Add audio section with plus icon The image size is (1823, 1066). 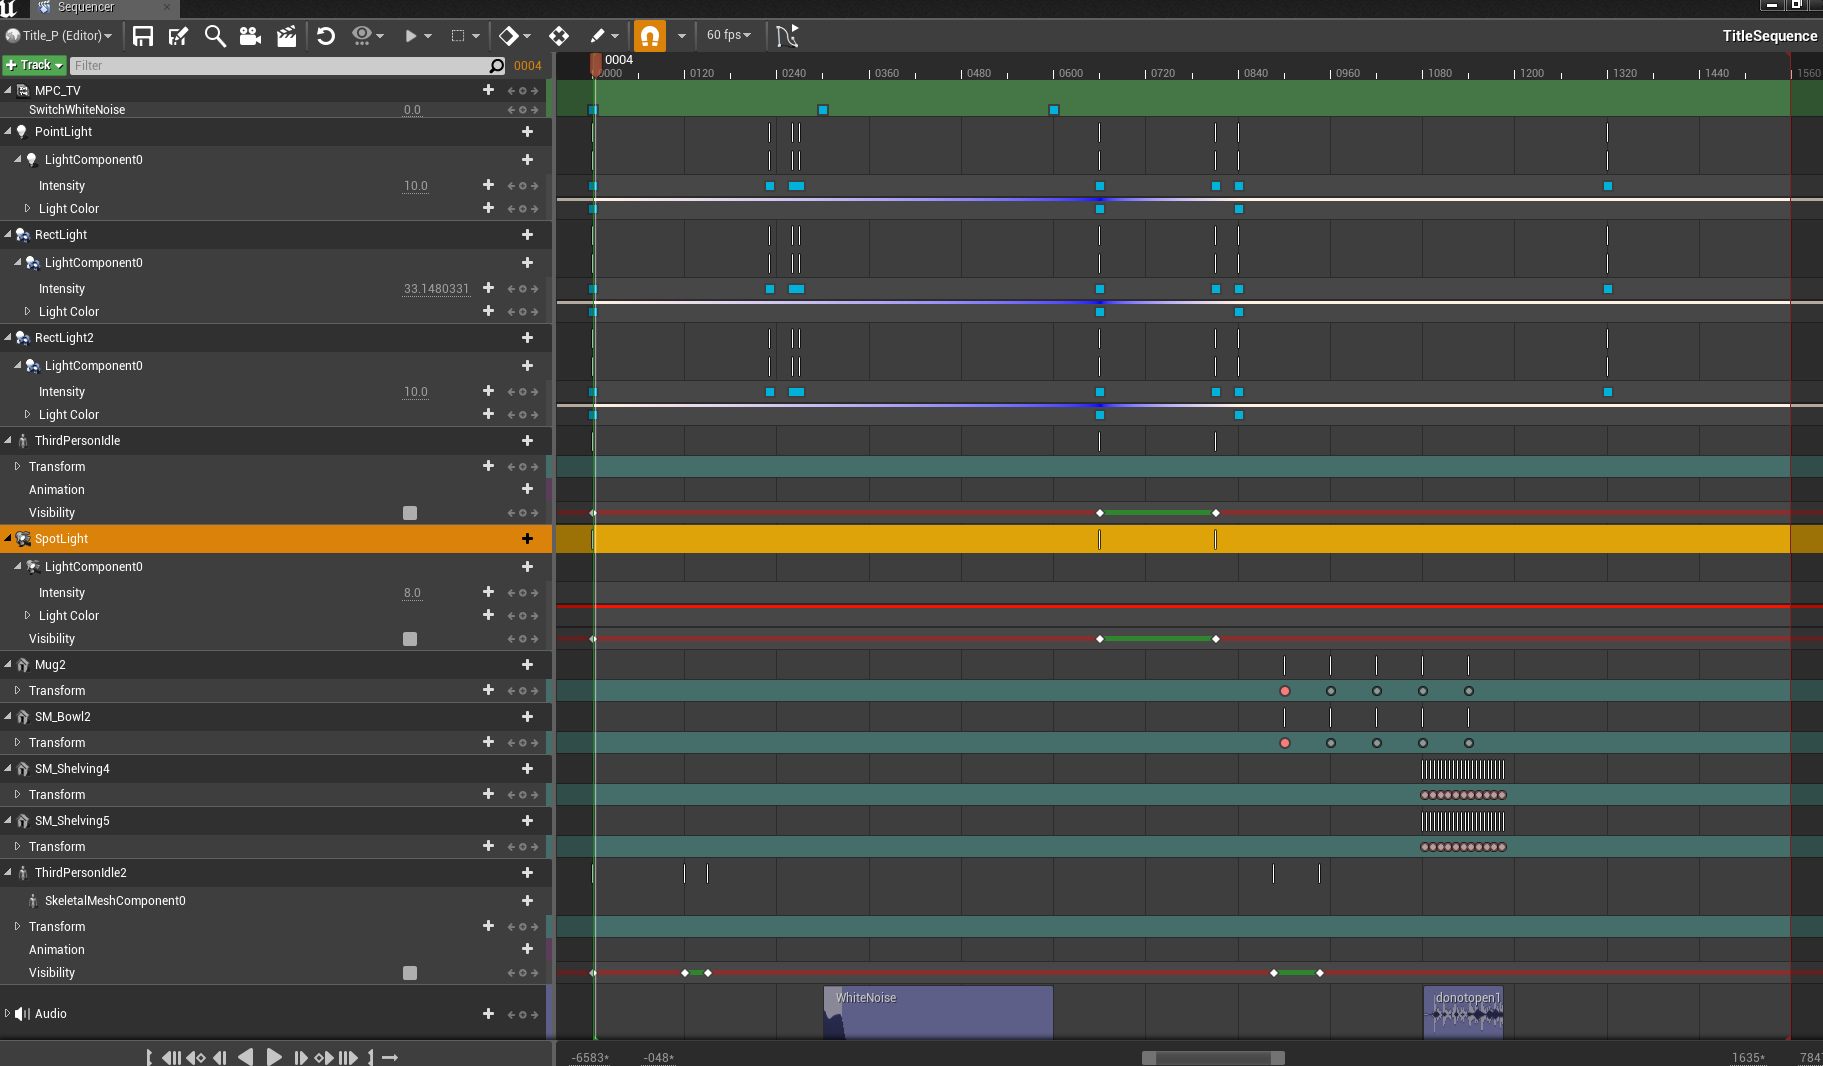tap(488, 1013)
